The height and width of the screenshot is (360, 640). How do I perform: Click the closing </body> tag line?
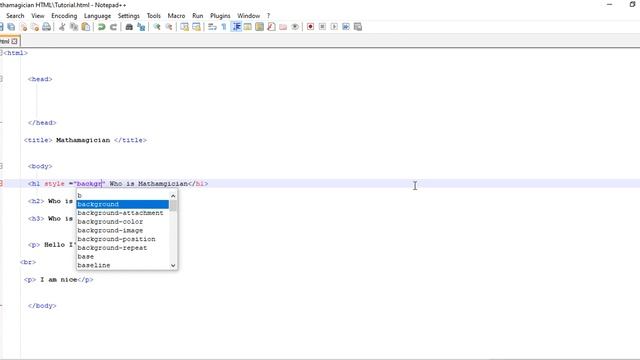(42, 306)
